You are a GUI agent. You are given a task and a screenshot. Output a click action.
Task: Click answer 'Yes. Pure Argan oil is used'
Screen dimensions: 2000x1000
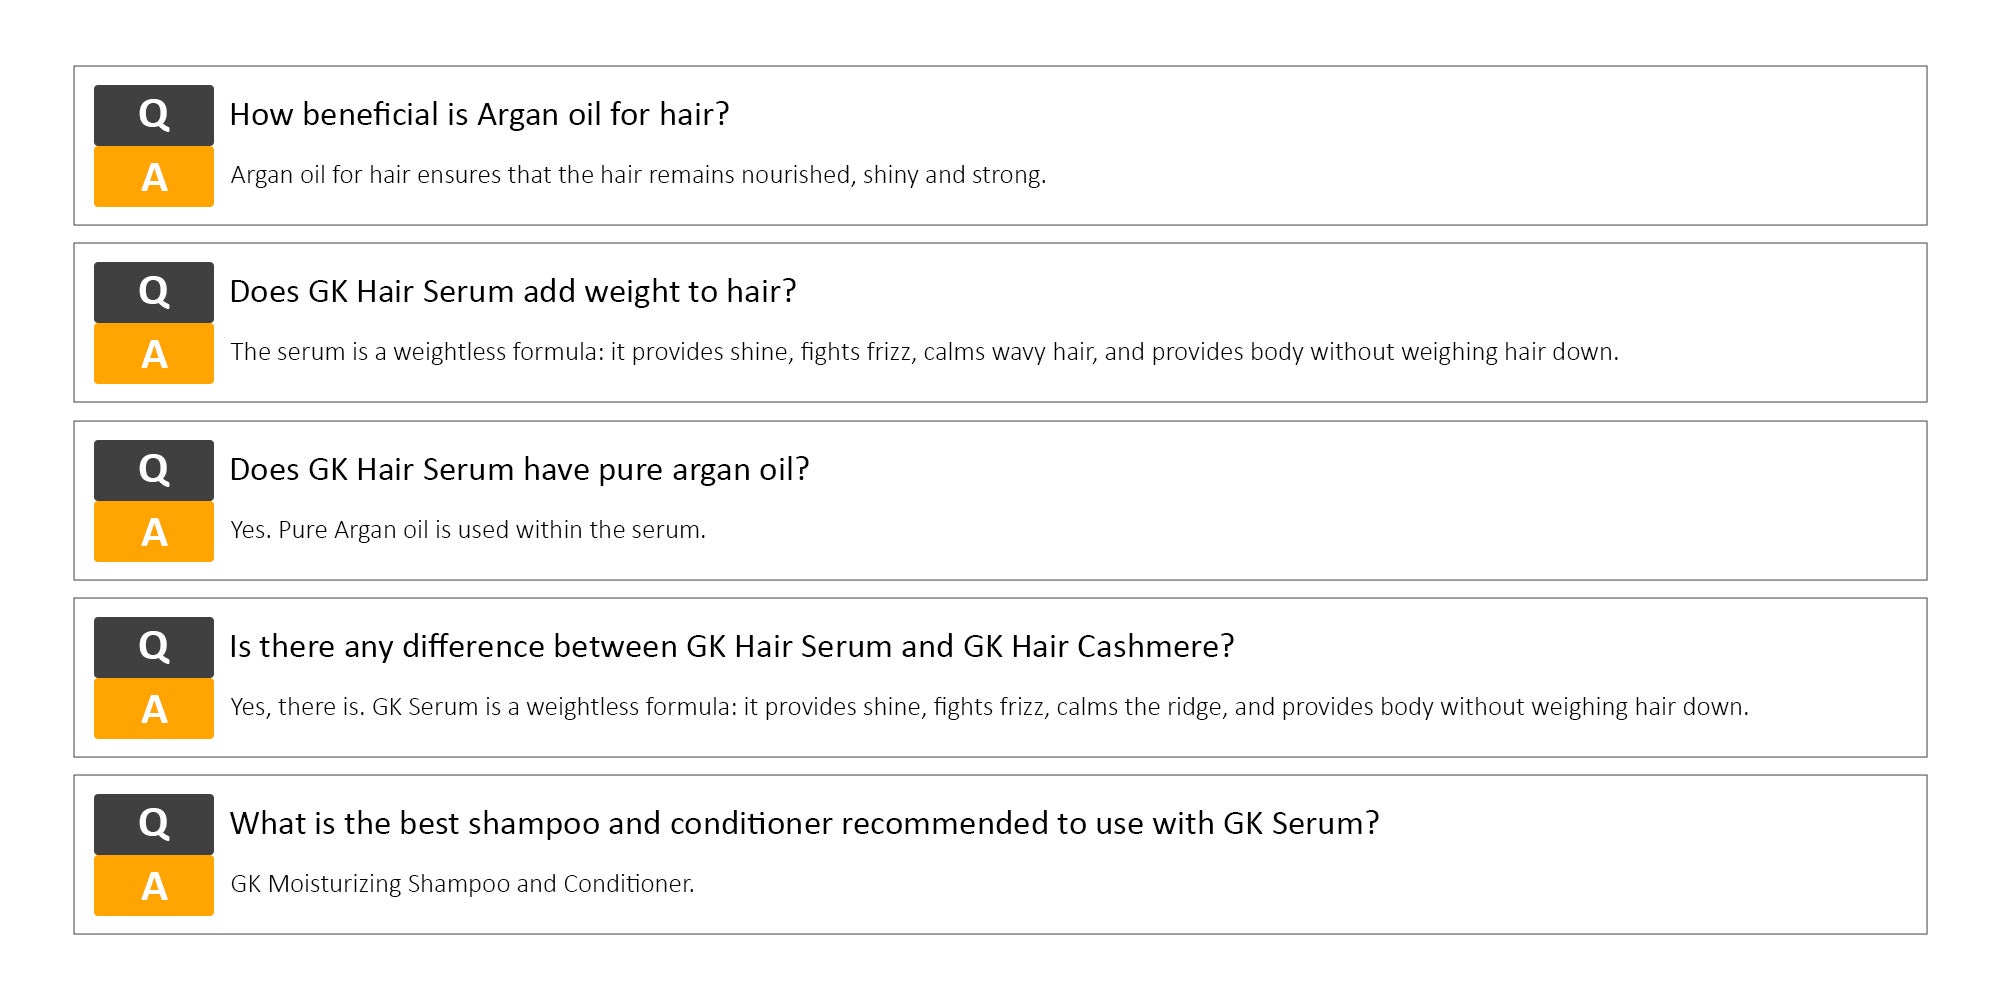click(x=468, y=530)
